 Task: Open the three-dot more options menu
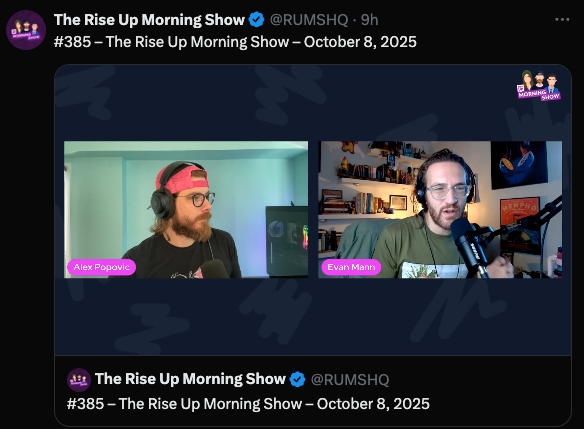click(x=562, y=19)
